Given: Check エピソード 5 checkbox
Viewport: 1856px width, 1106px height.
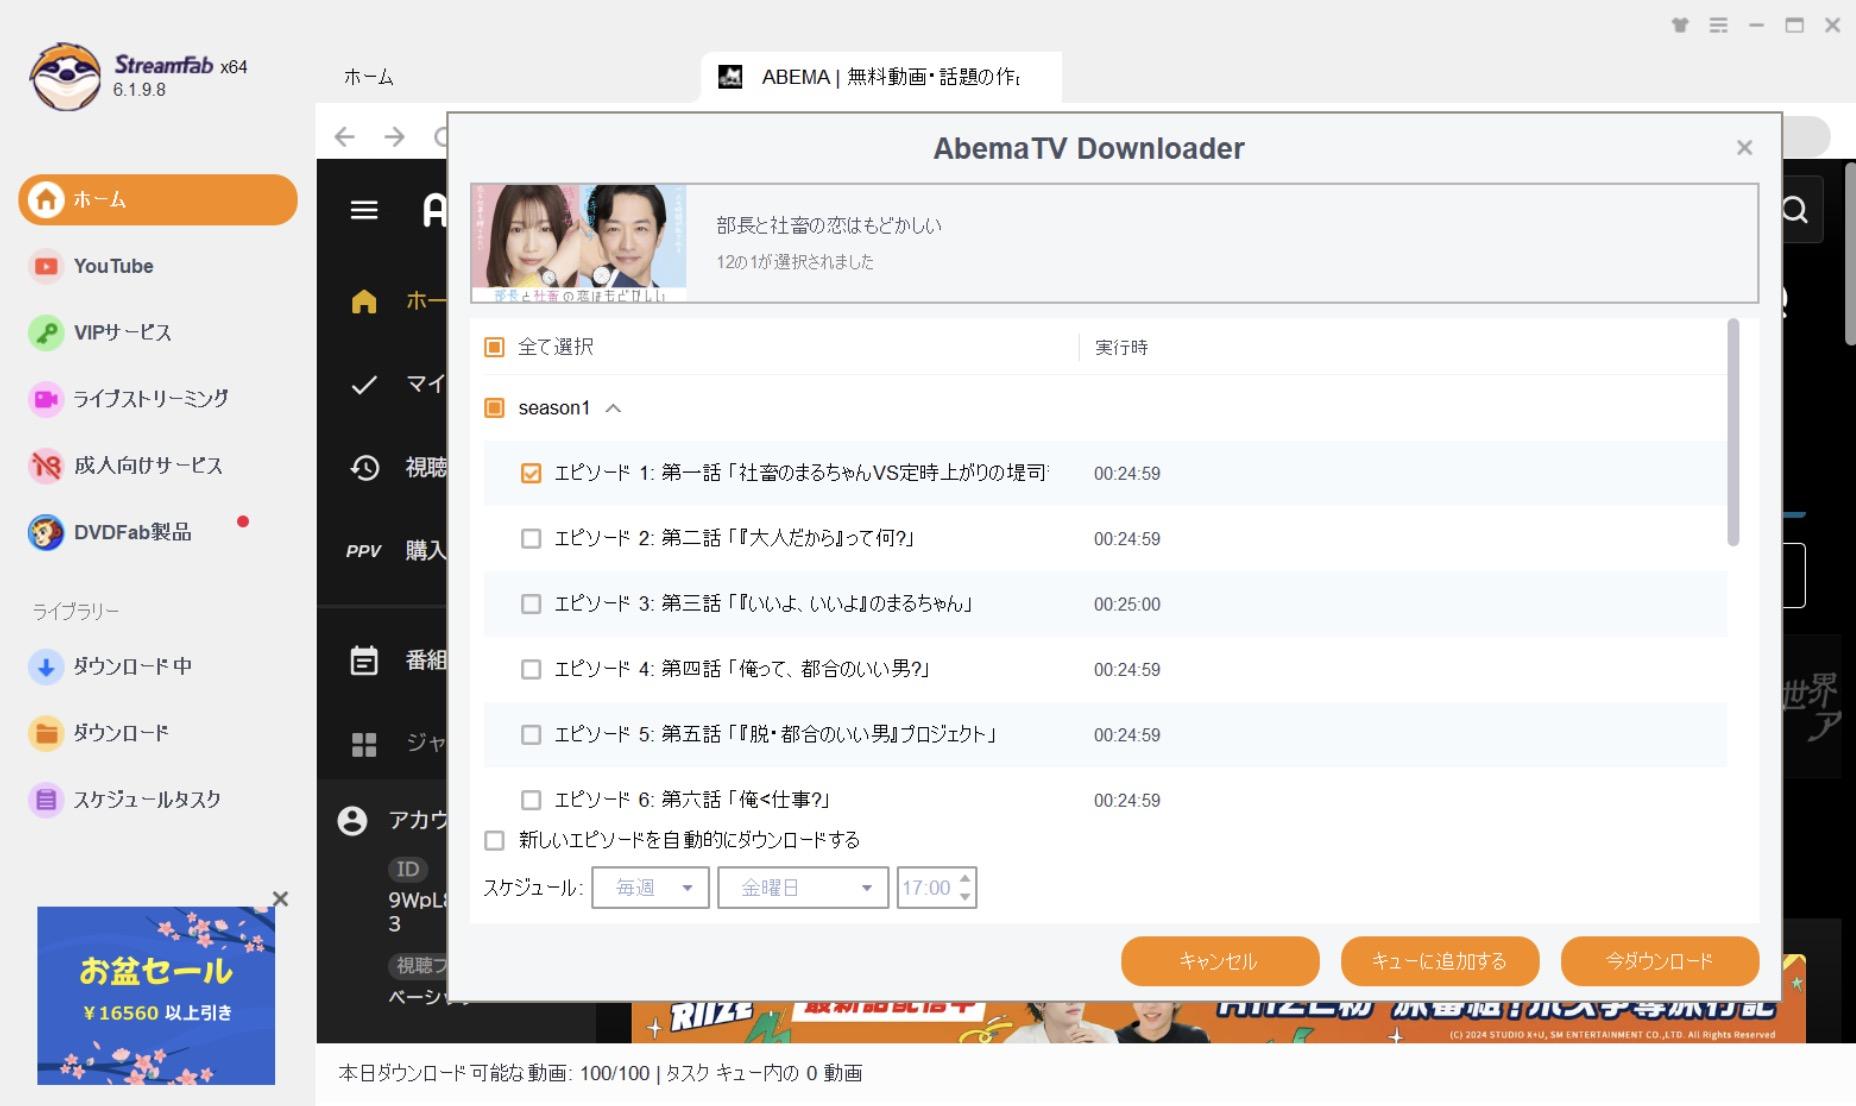Looking at the screenshot, I should coord(531,735).
